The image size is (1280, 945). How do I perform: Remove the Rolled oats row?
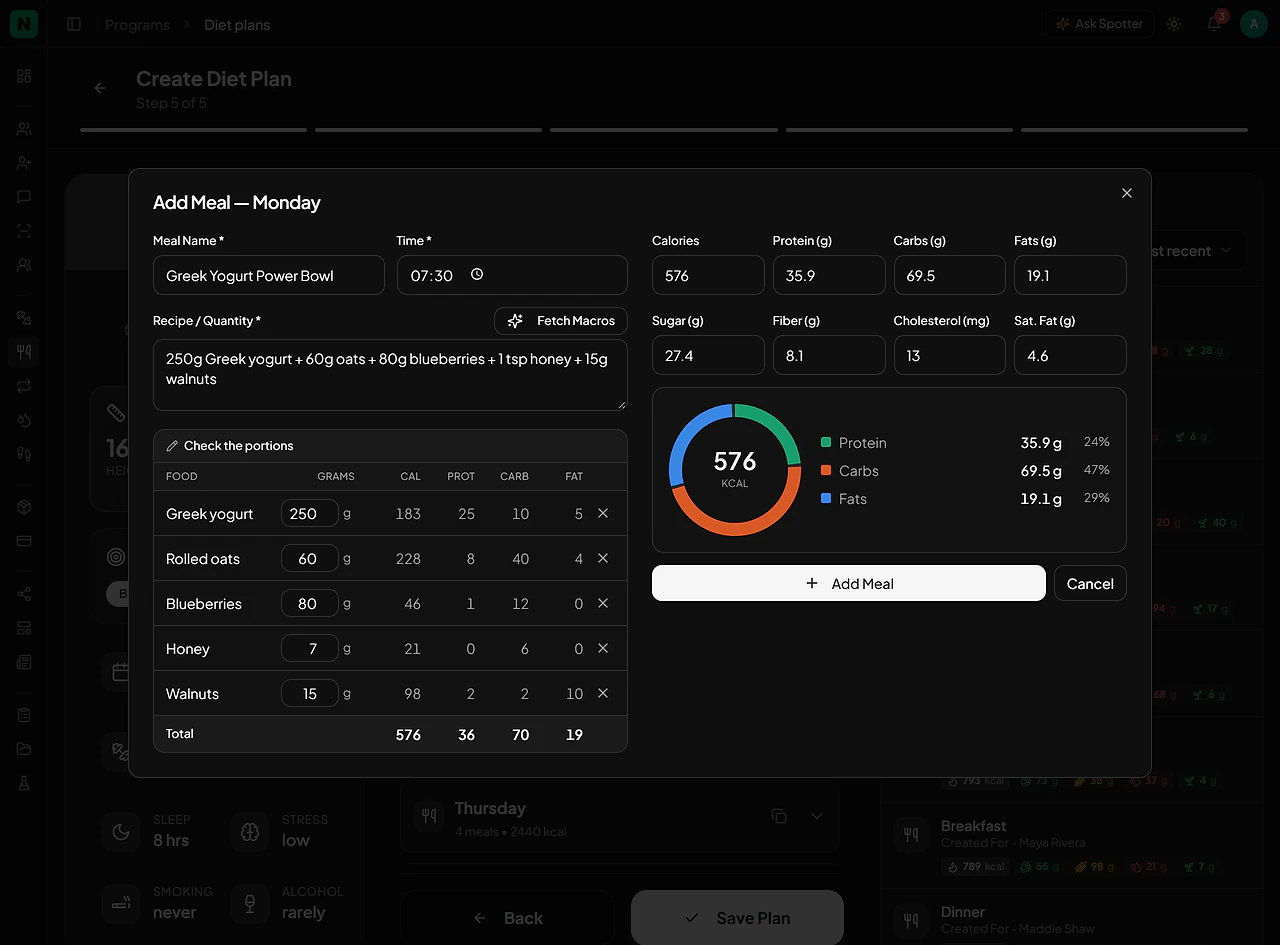click(x=603, y=558)
